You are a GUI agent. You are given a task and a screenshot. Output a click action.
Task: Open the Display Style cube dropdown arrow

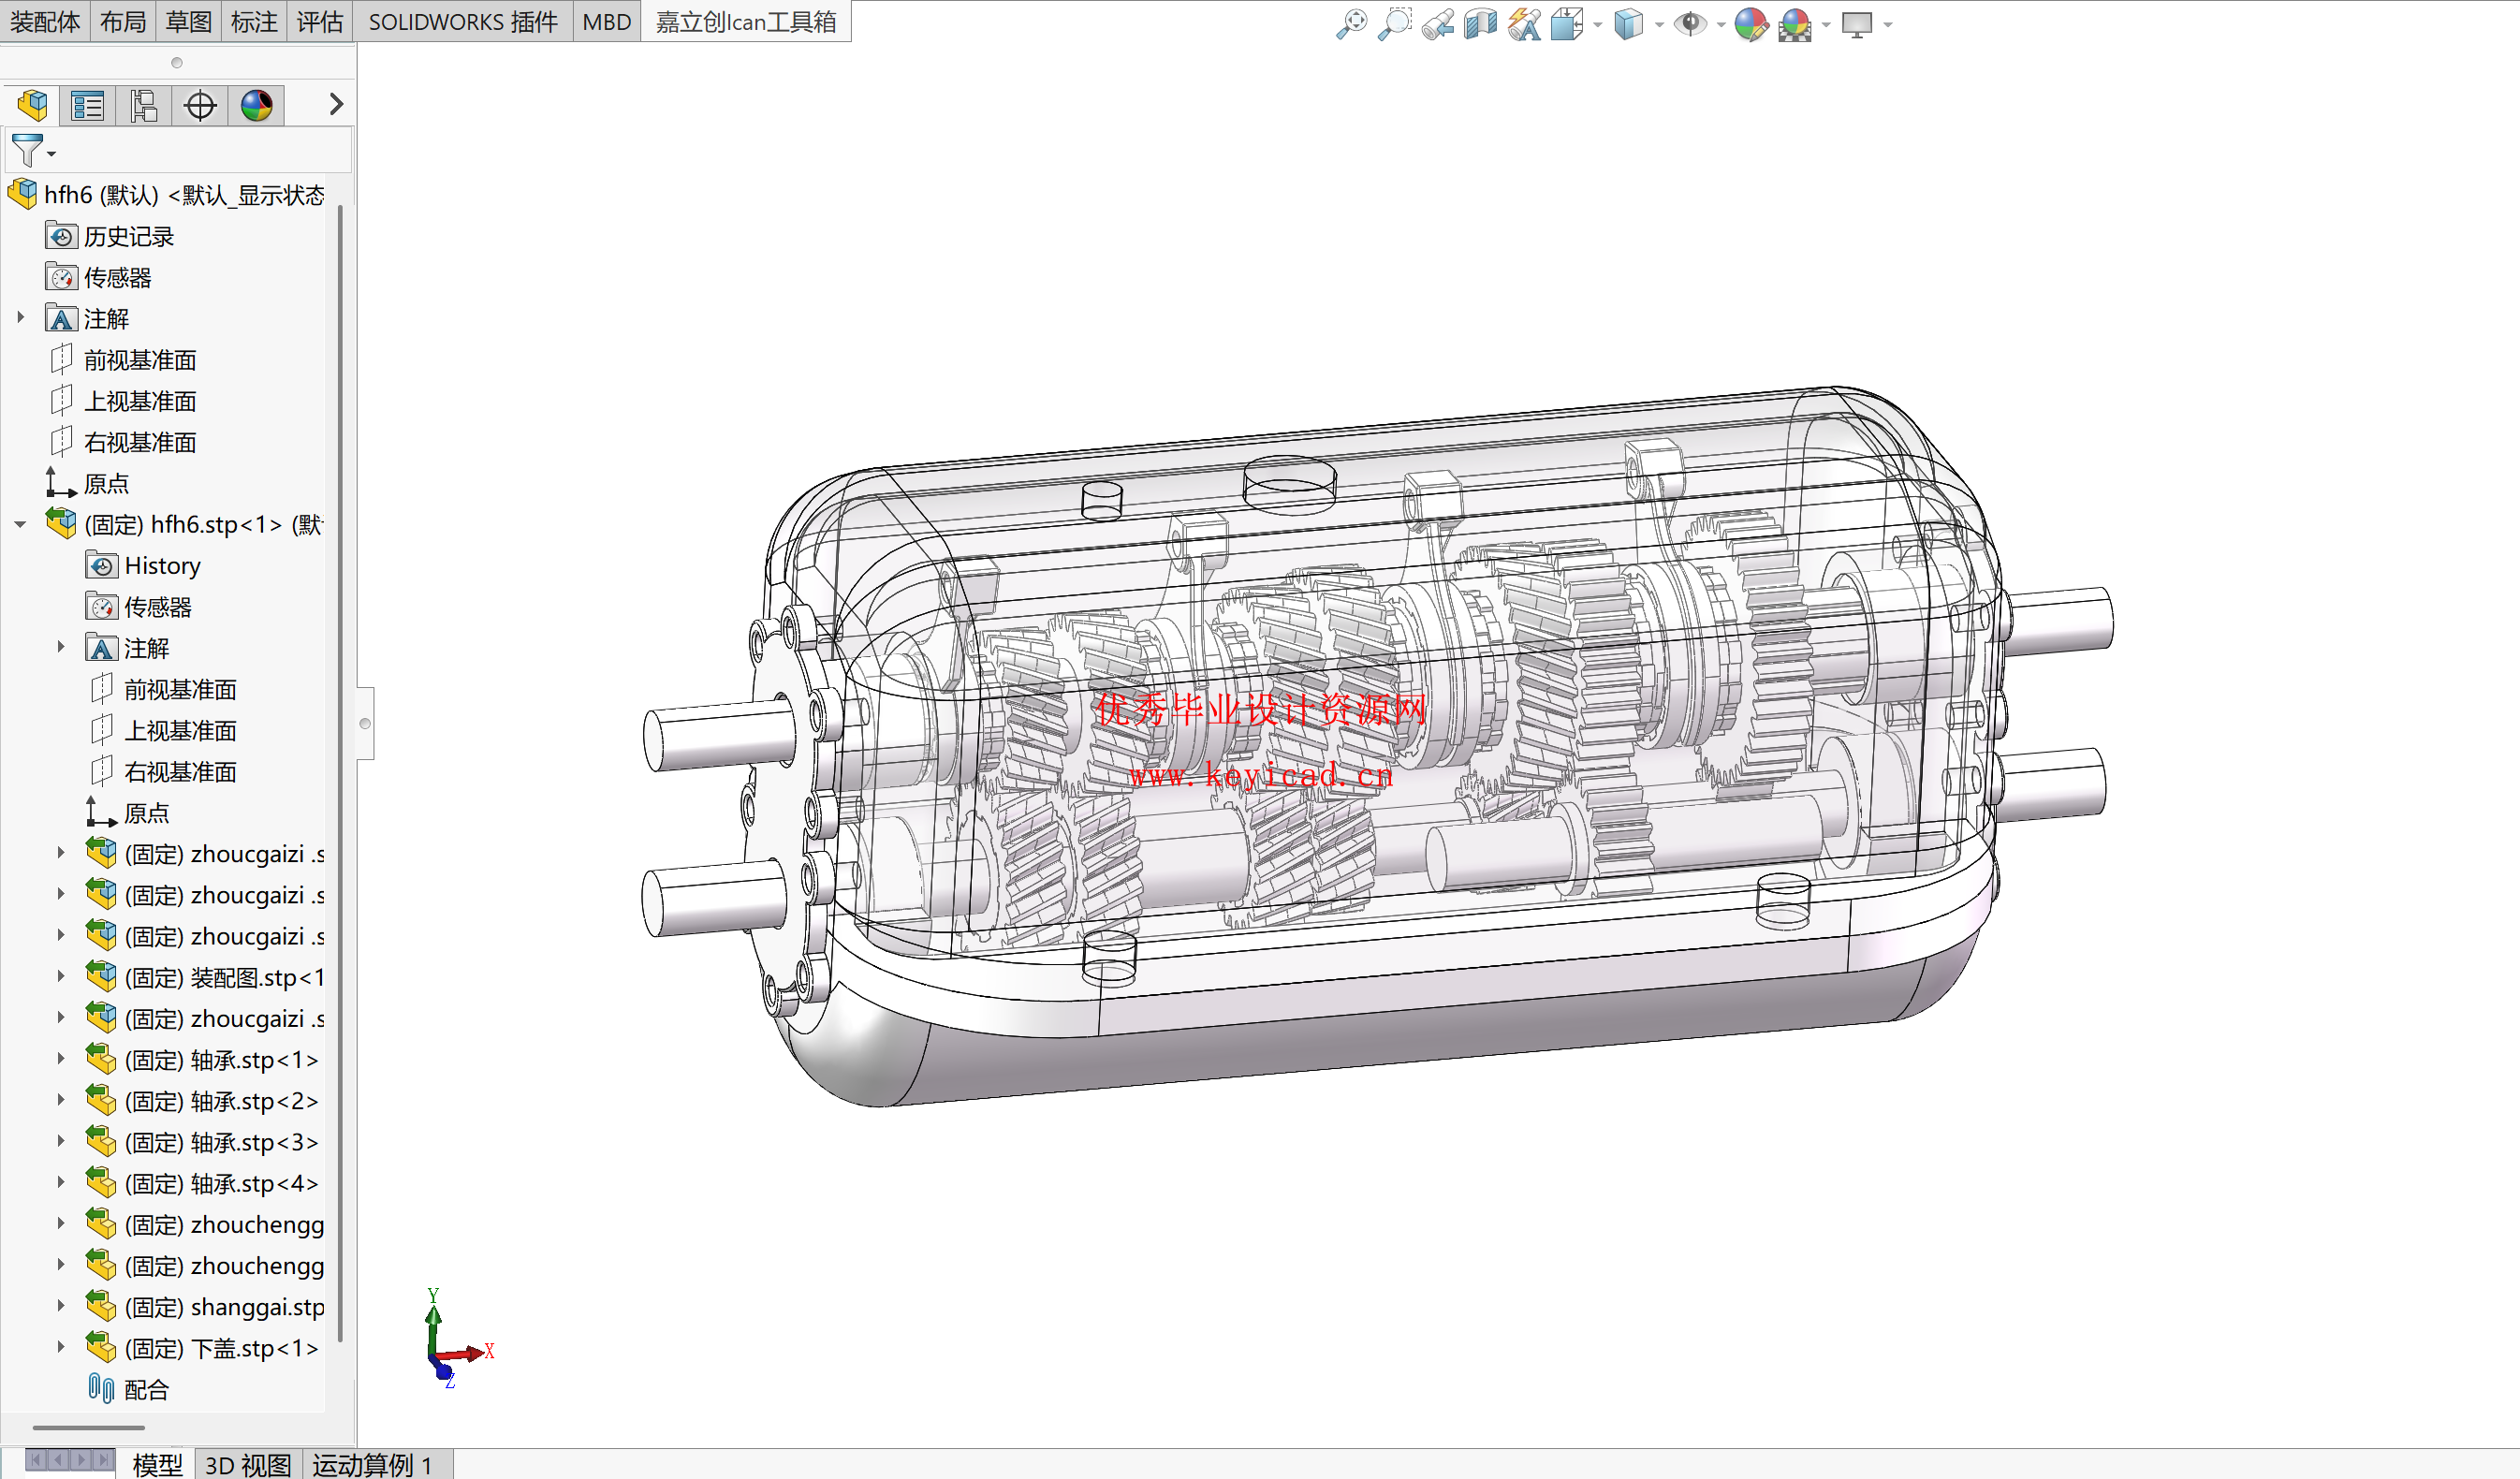coord(1659,24)
